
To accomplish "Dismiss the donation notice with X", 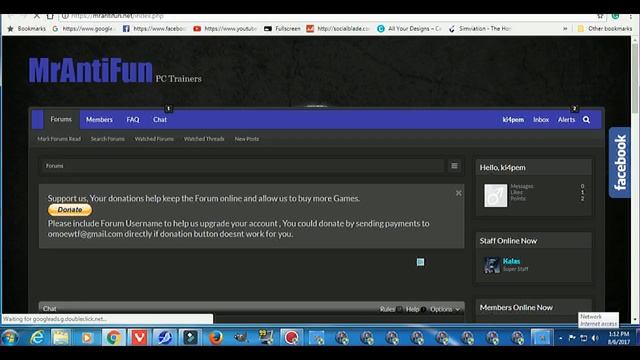I will 458,193.
